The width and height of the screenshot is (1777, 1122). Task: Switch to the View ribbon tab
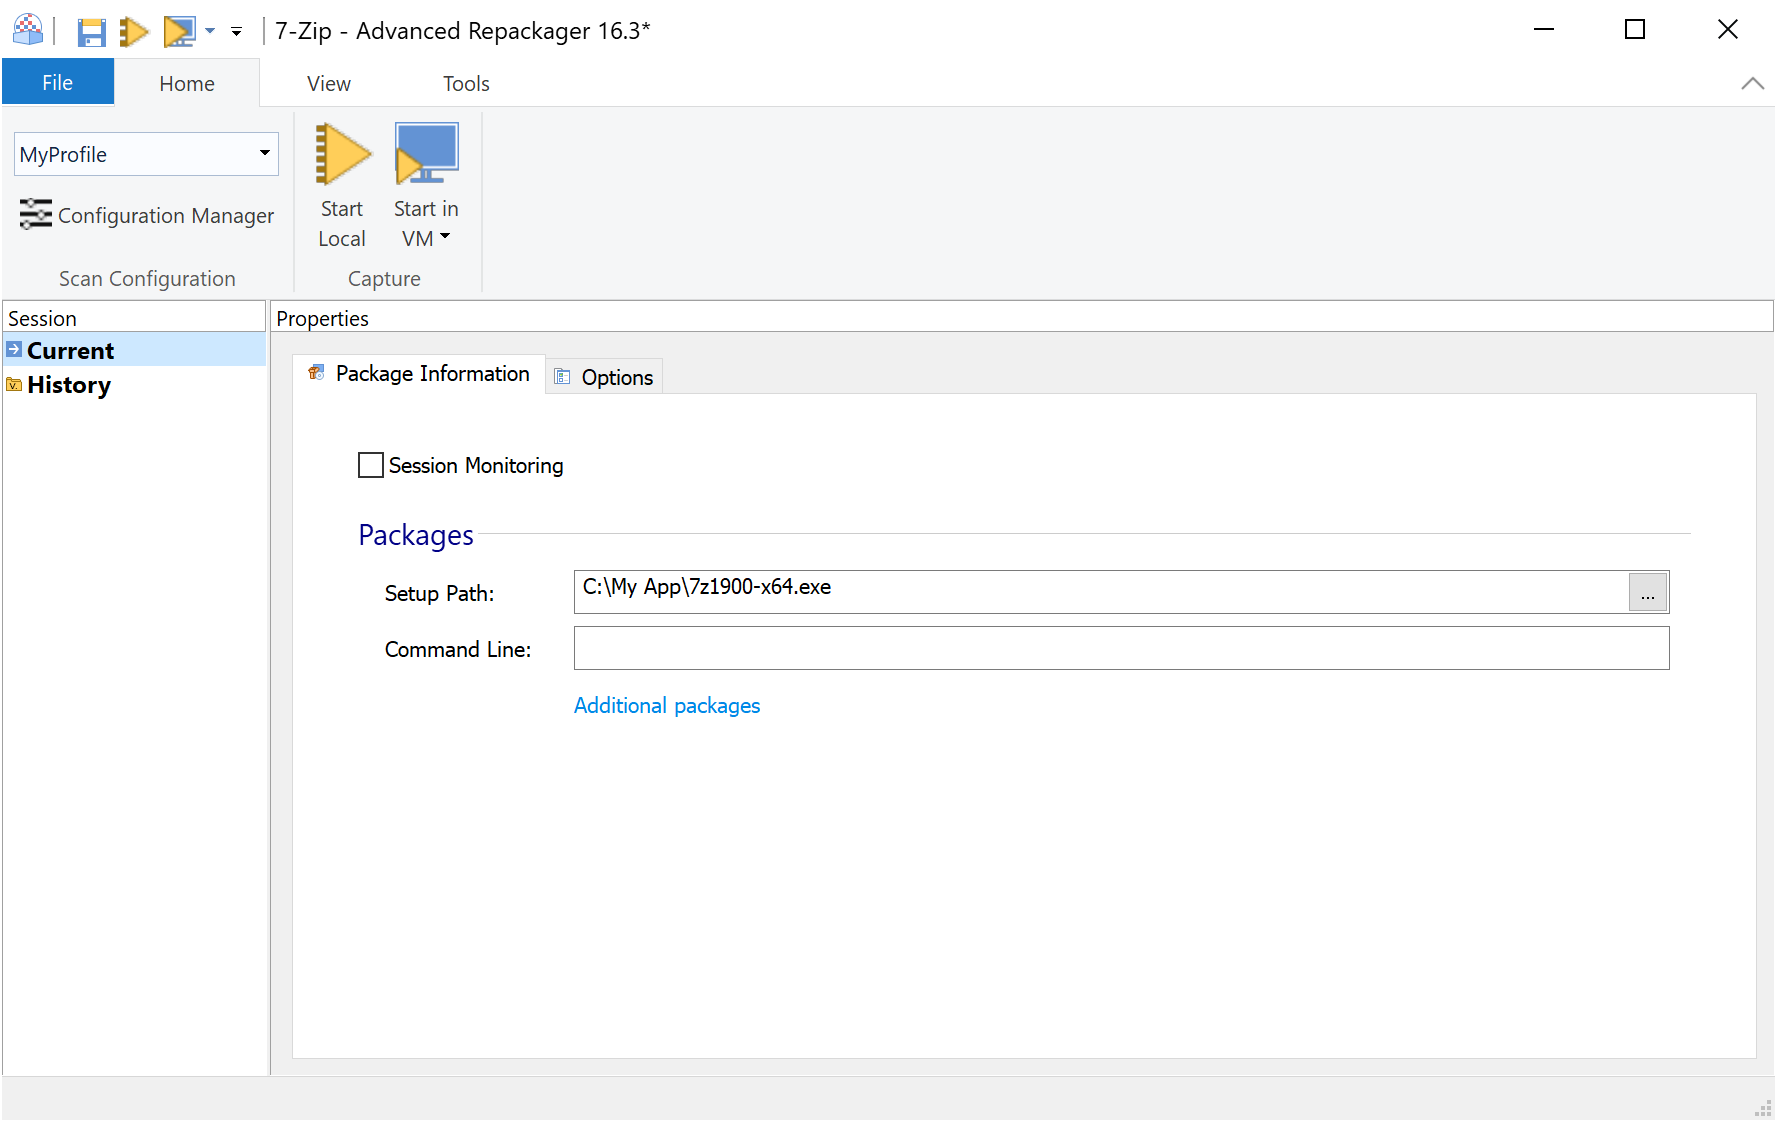coord(329,83)
